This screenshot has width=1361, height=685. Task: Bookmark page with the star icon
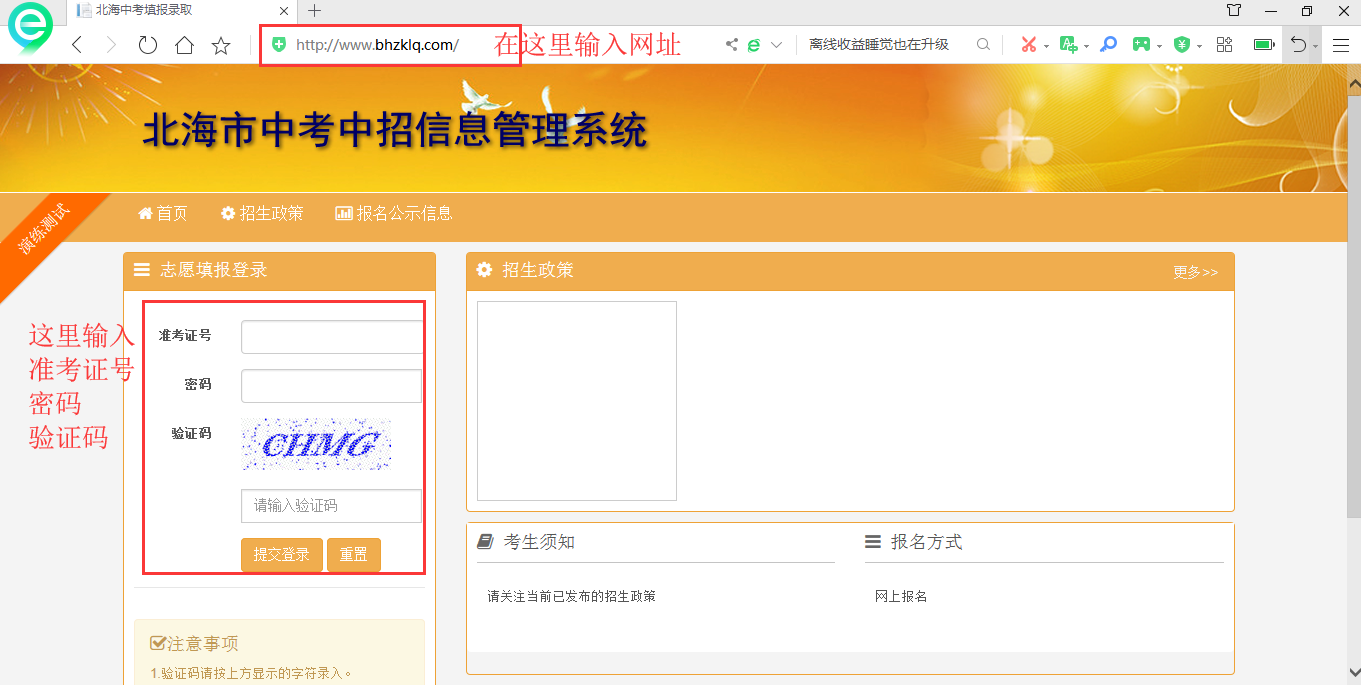pyautogui.click(x=221, y=45)
